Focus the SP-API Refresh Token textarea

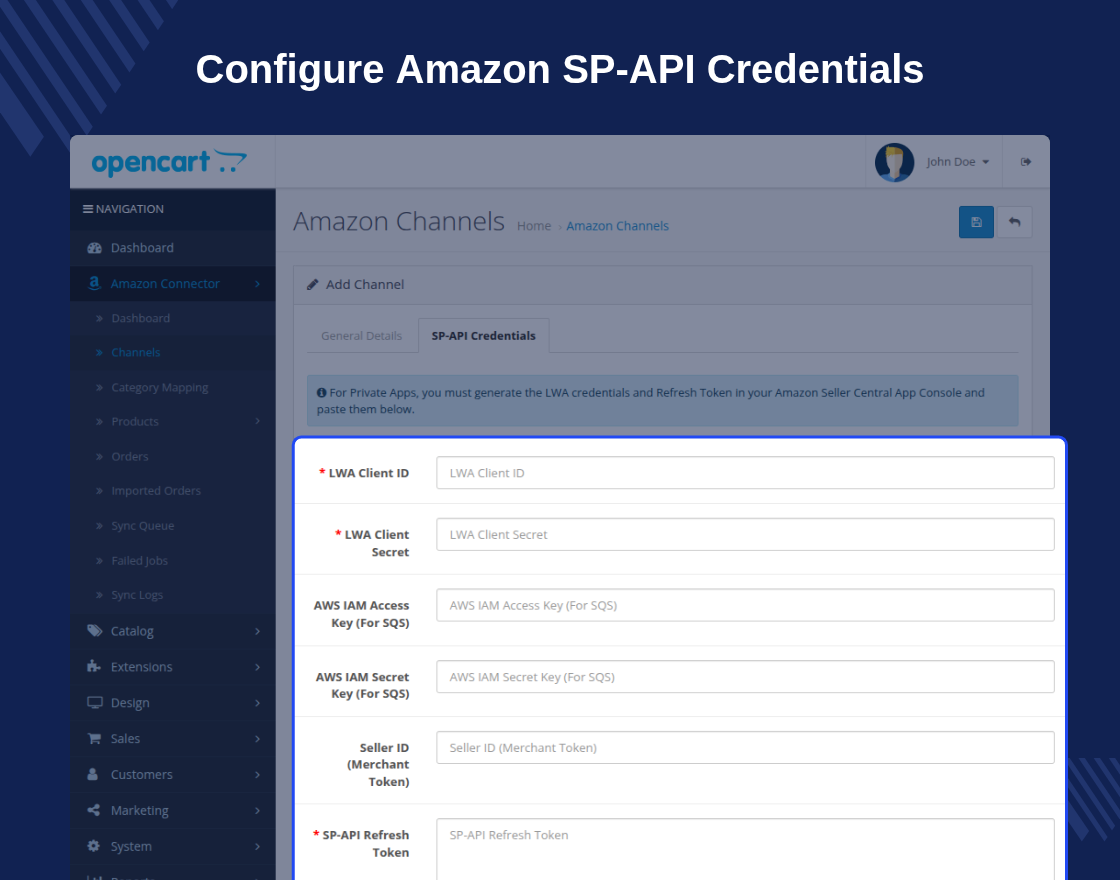(x=745, y=849)
